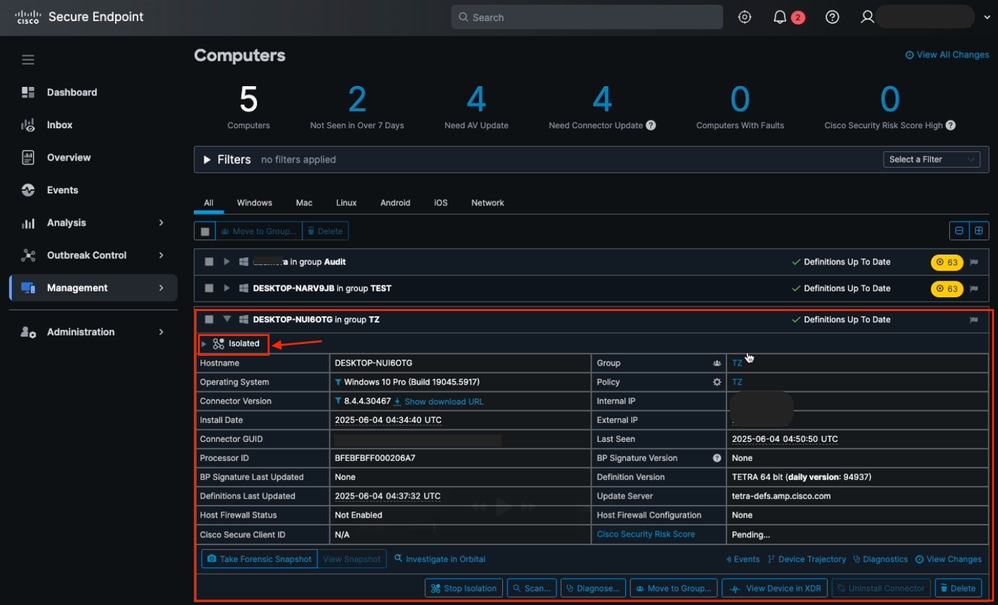Click the Show download URL link
The width and height of the screenshot is (998, 605).
click(444, 401)
